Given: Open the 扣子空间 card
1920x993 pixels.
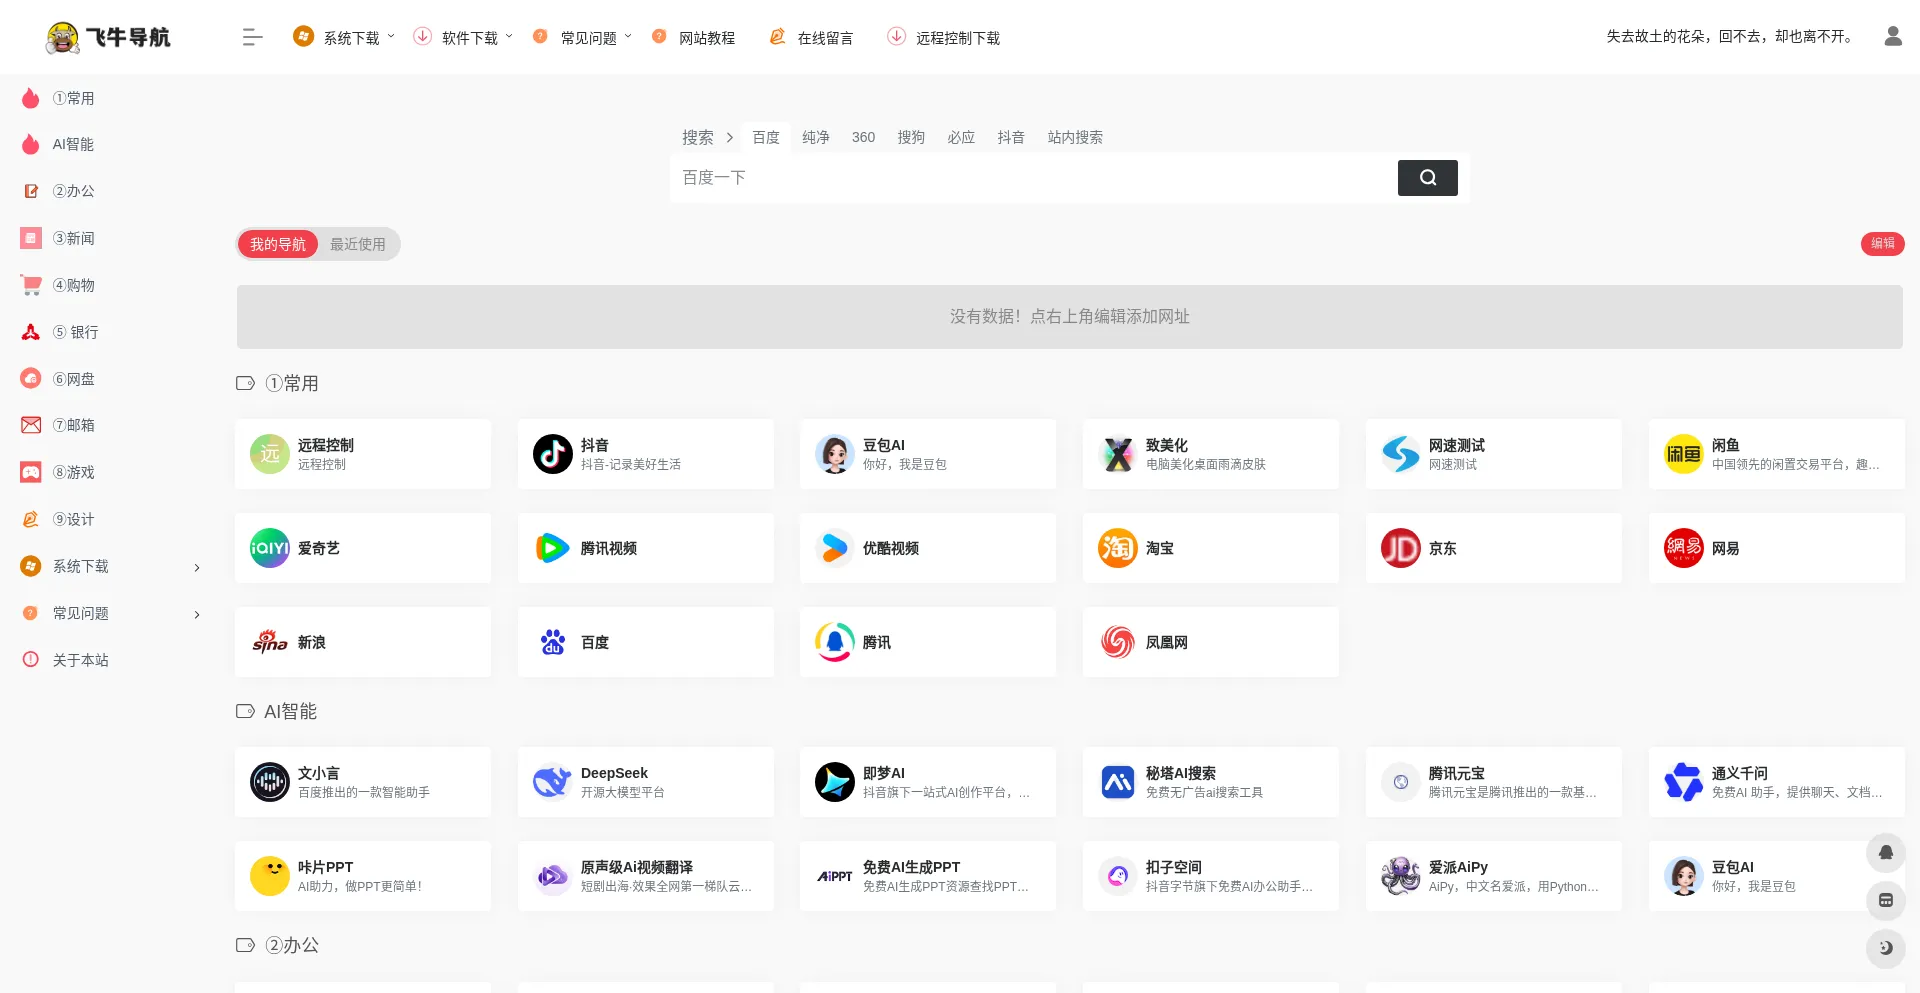Looking at the screenshot, I should pos(1211,876).
